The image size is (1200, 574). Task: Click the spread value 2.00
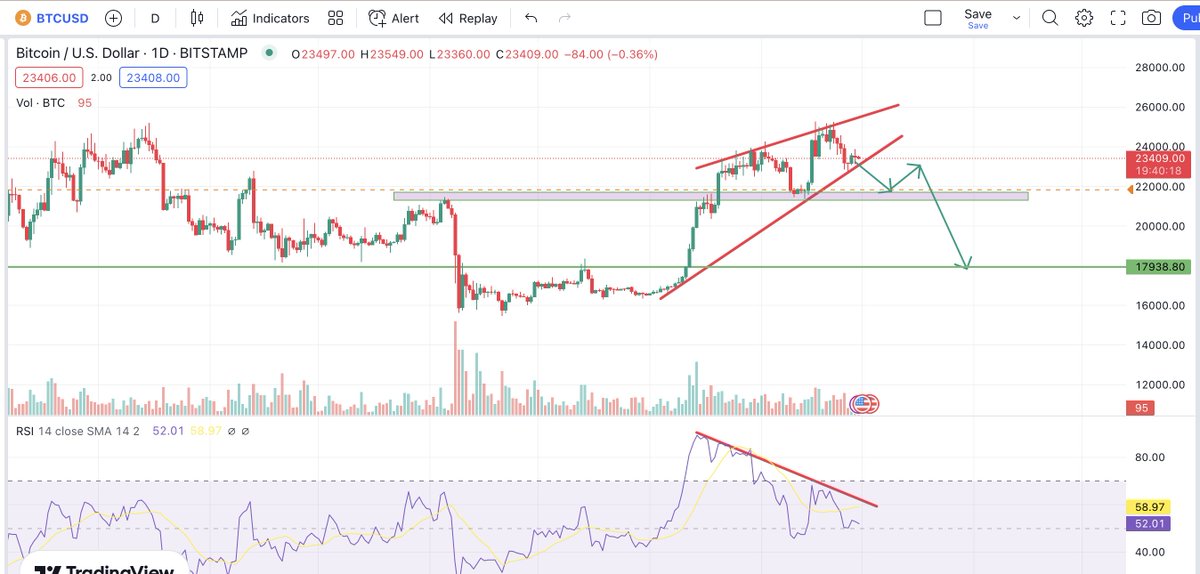(101, 78)
